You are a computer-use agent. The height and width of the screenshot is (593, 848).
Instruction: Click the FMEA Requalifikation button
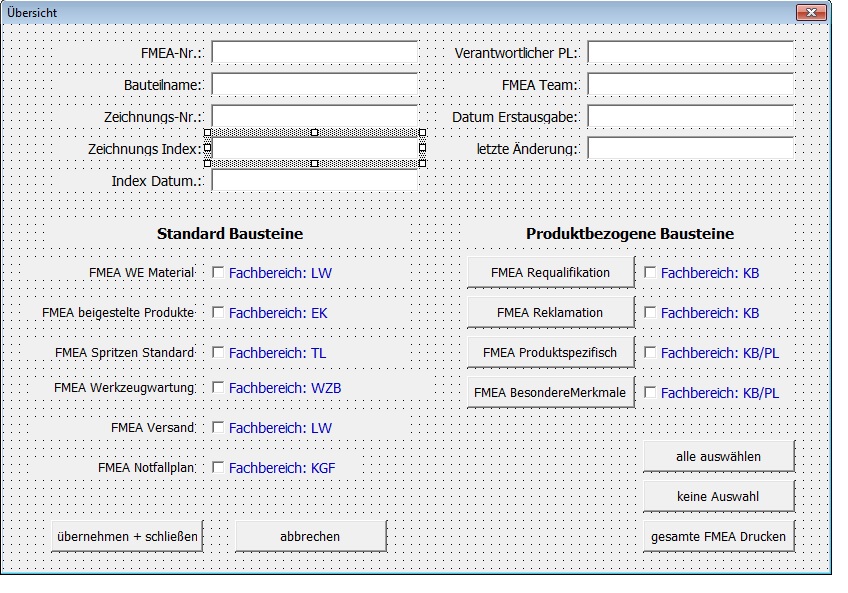coord(549,271)
